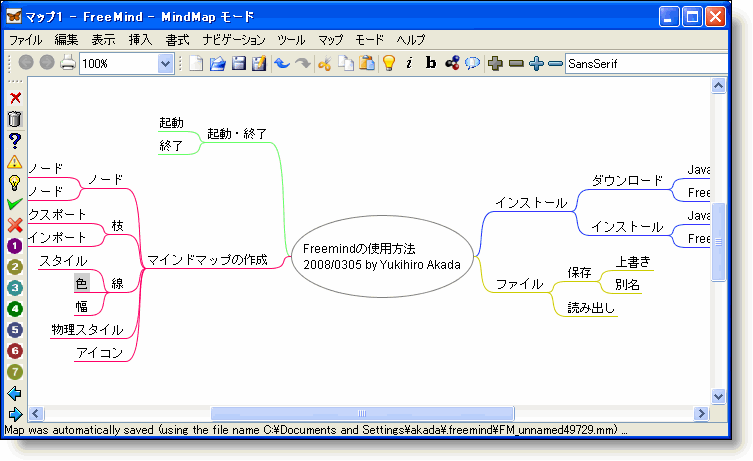Select the マインドマップの作成 node

[x=207, y=260]
